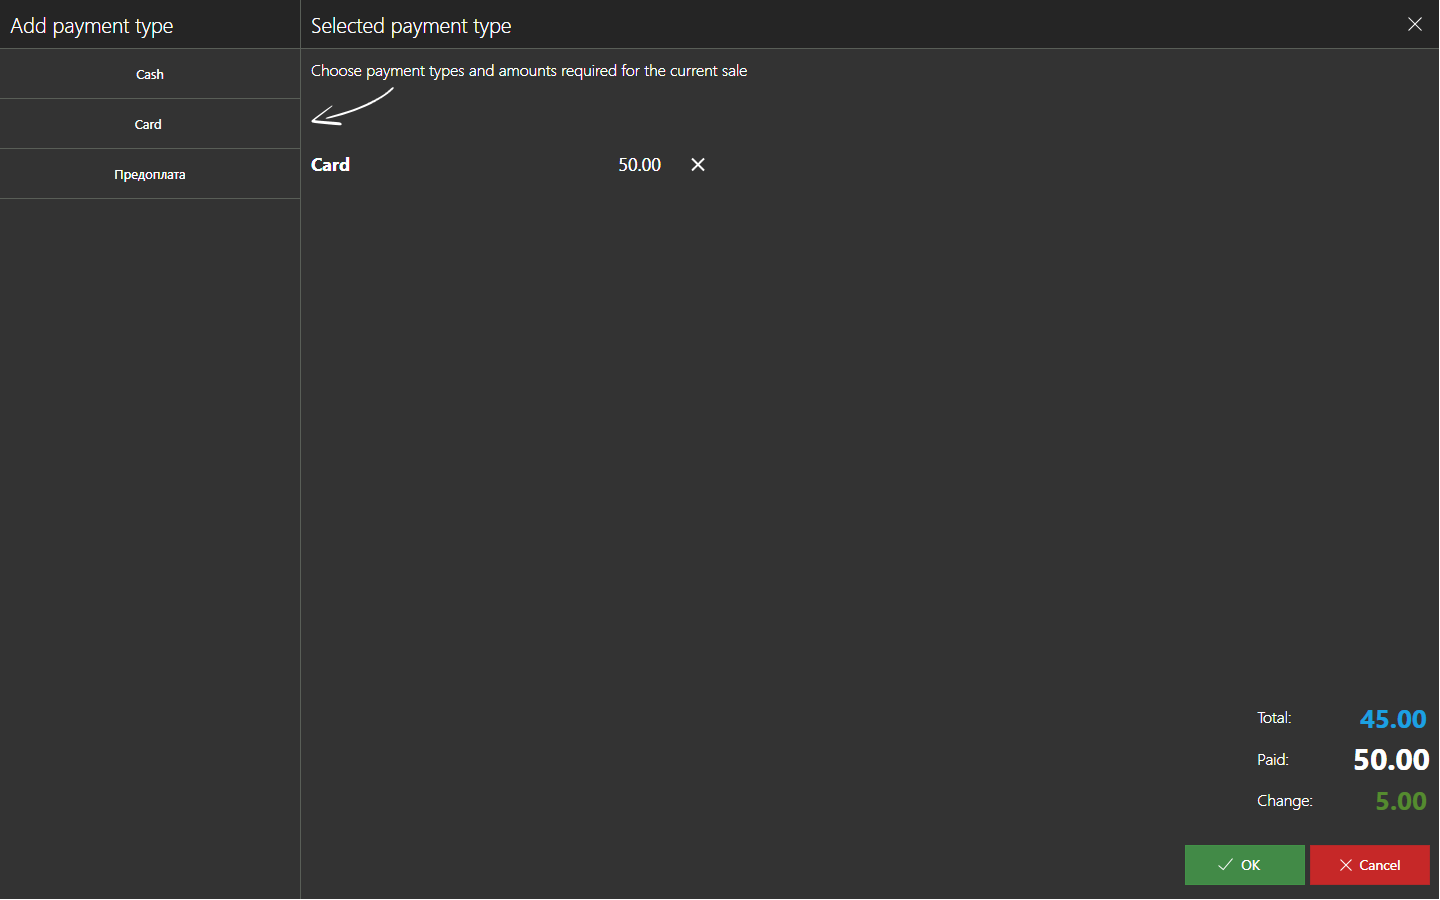
Task: Click the Paid value 50.00 at bottom
Action: 1390,760
